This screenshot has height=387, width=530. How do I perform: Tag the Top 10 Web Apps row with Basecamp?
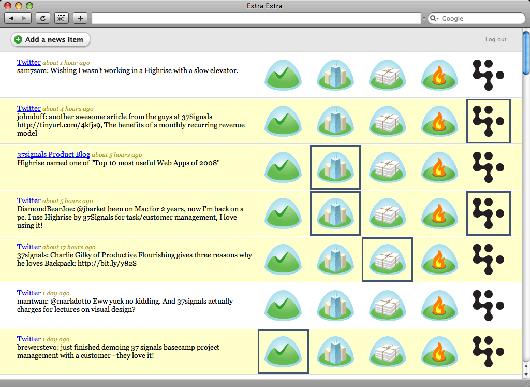point(283,167)
